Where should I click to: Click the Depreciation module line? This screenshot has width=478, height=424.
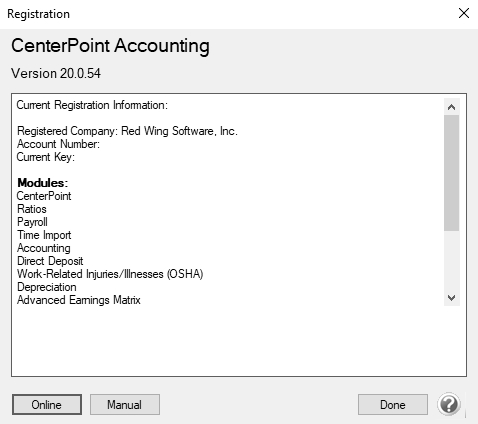coord(47,287)
